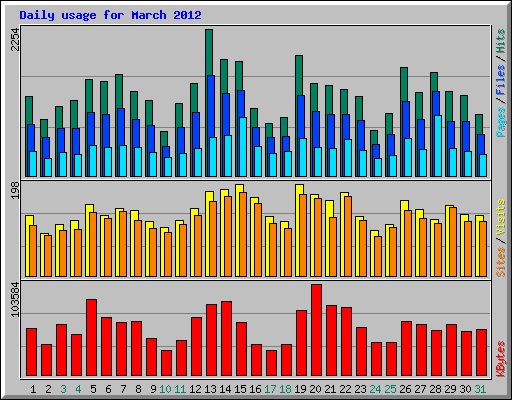512x400 pixels.
Task: Click the orange Sites bar for day 29
Action: pyautogui.click(x=453, y=242)
